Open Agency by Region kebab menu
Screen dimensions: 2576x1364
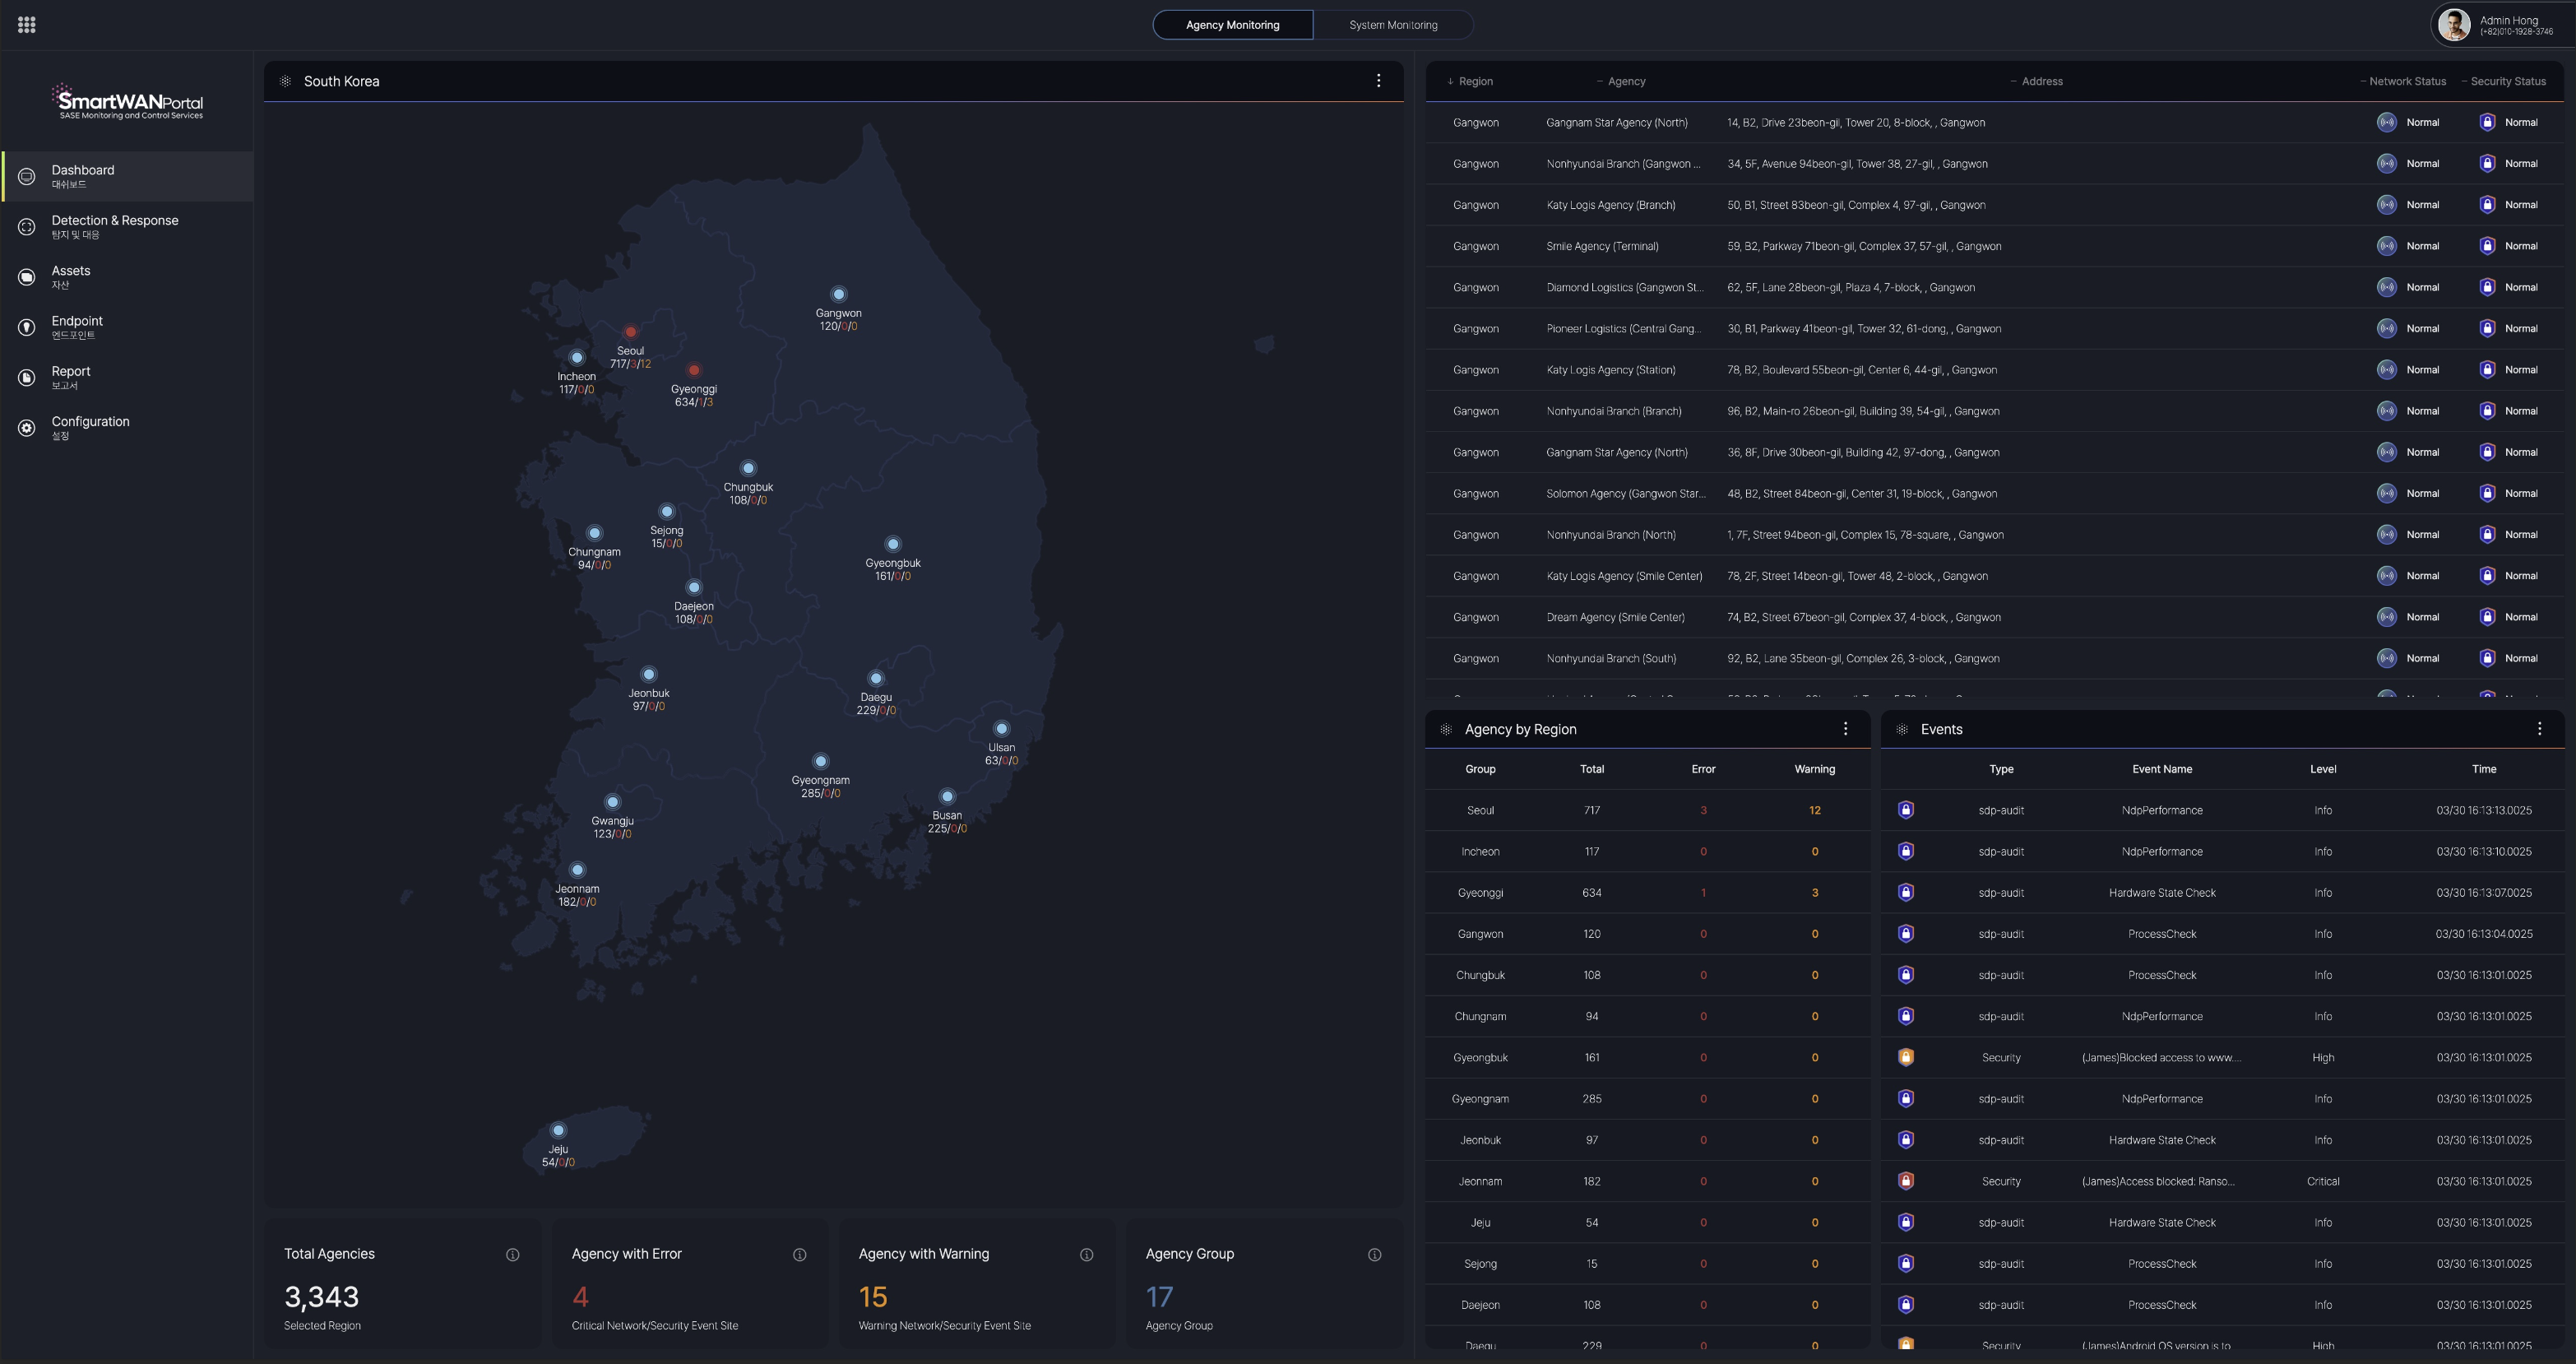(1846, 729)
